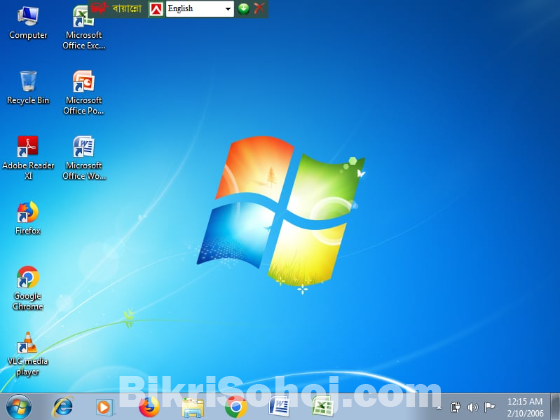560x420 pixels.
Task: Open the Bijoy language dropdown showing English
Action: (x=200, y=9)
